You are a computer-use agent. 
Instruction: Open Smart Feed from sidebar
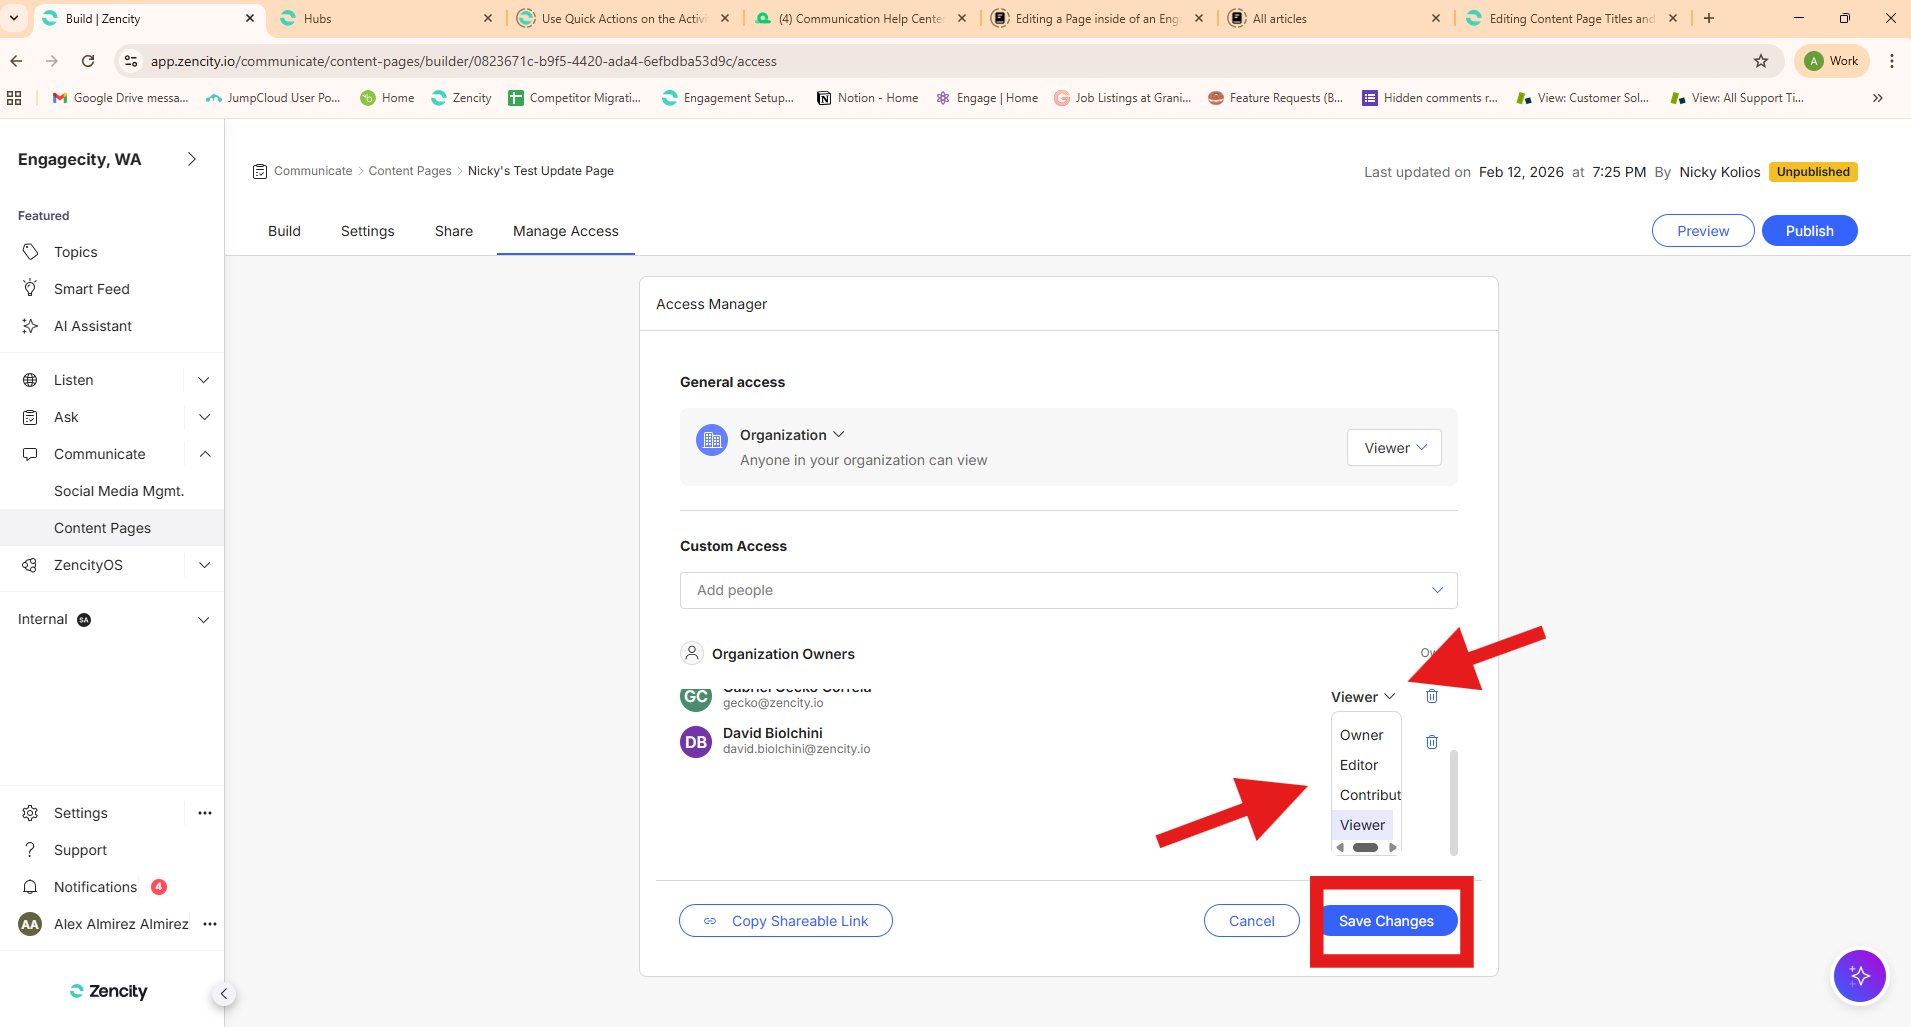pos(91,289)
